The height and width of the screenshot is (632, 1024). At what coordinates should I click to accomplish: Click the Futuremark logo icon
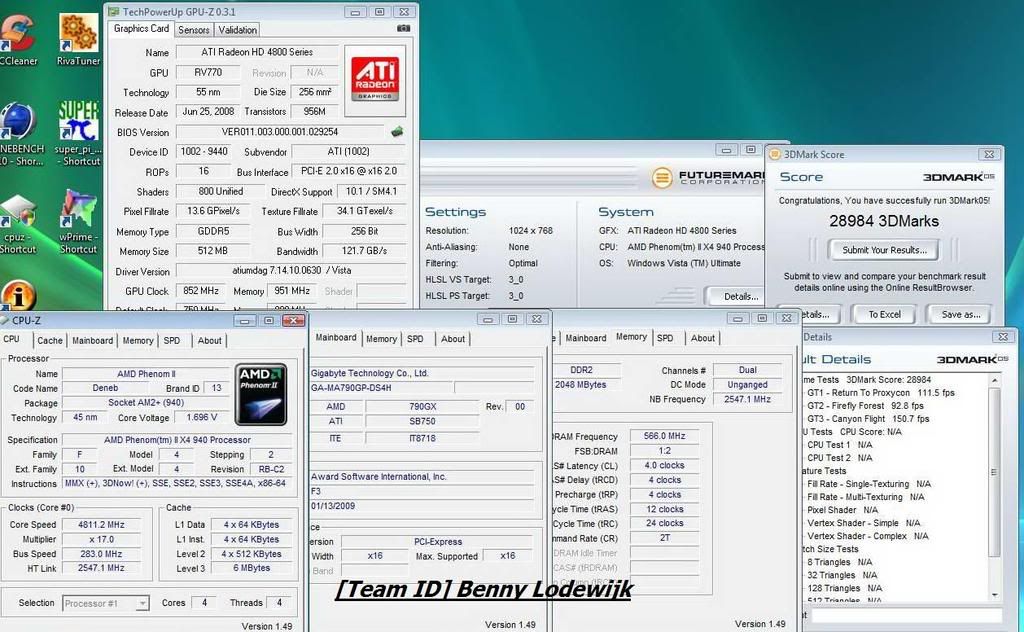662,178
